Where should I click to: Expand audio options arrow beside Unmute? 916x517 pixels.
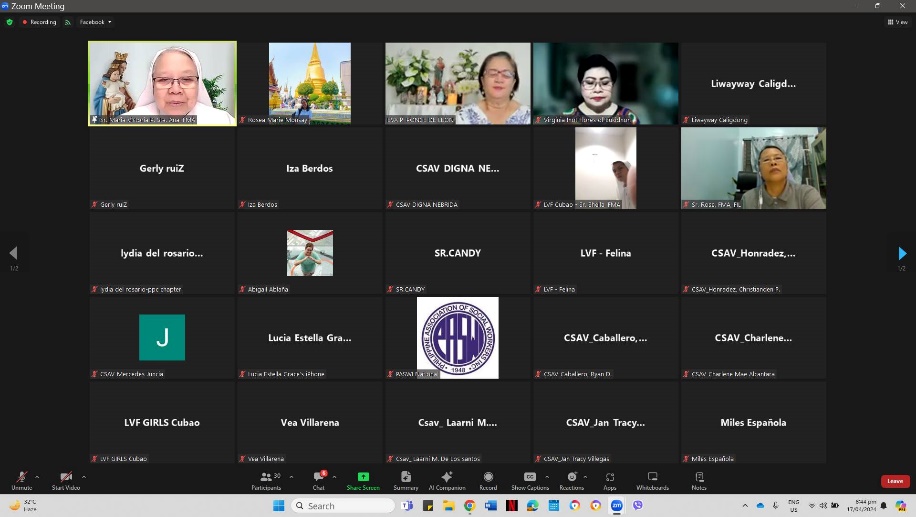pos(37,477)
